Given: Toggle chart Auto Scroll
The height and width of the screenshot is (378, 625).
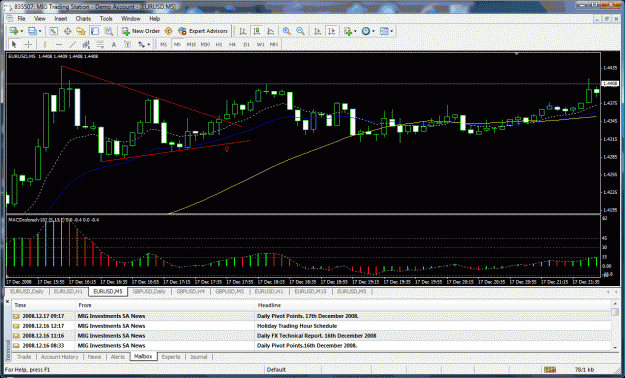Looking at the screenshot, I should 317,31.
